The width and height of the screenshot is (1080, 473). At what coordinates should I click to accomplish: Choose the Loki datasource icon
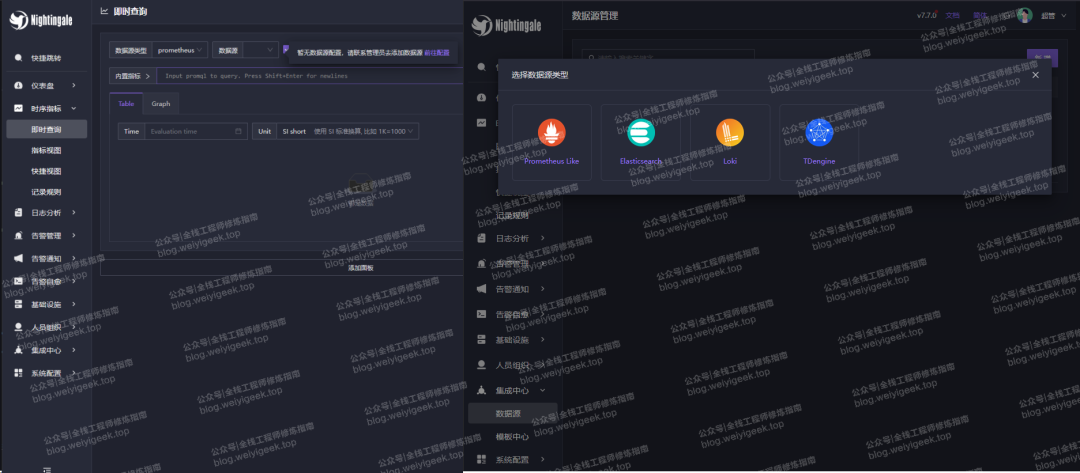[729, 132]
